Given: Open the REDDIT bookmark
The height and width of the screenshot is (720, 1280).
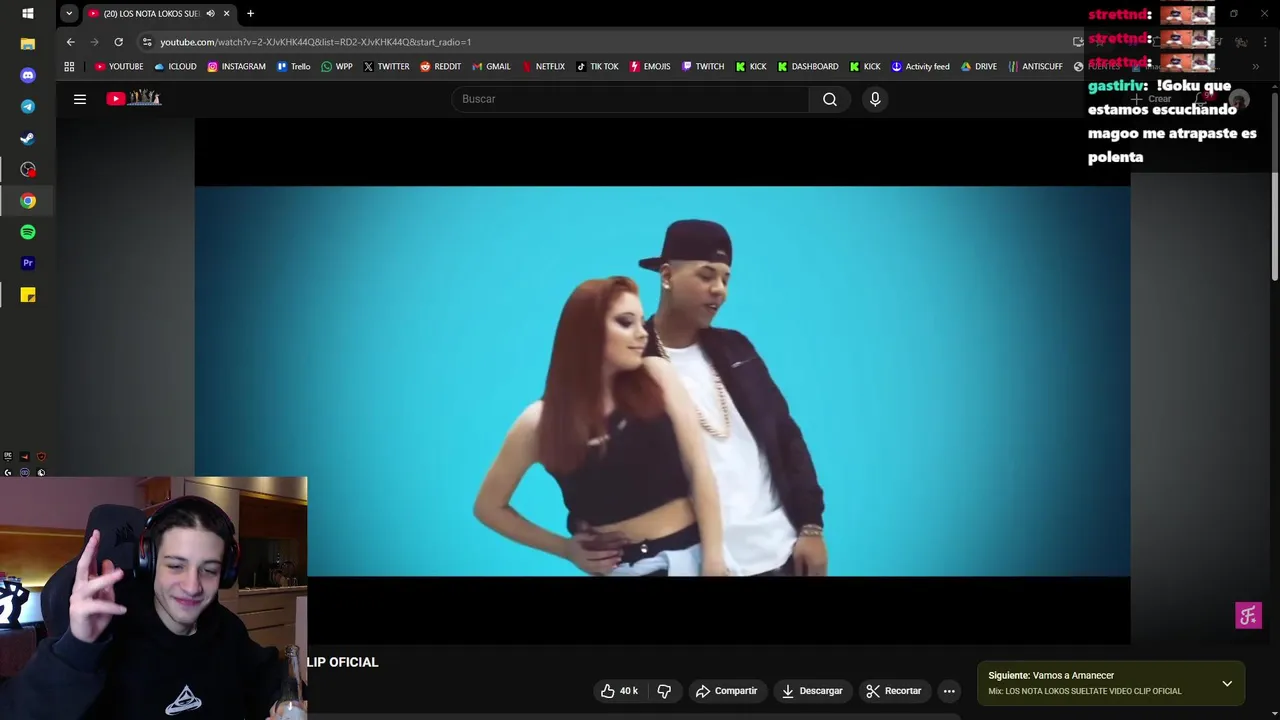Looking at the screenshot, I should pos(440,67).
